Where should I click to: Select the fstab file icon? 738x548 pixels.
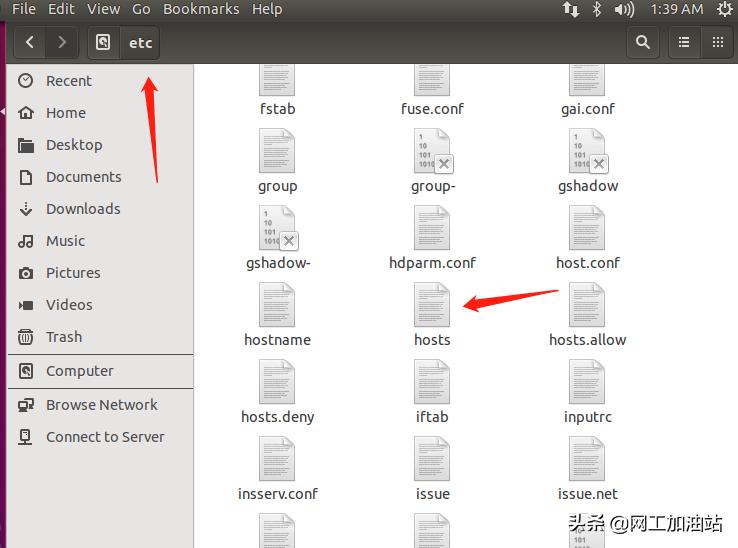(277, 80)
